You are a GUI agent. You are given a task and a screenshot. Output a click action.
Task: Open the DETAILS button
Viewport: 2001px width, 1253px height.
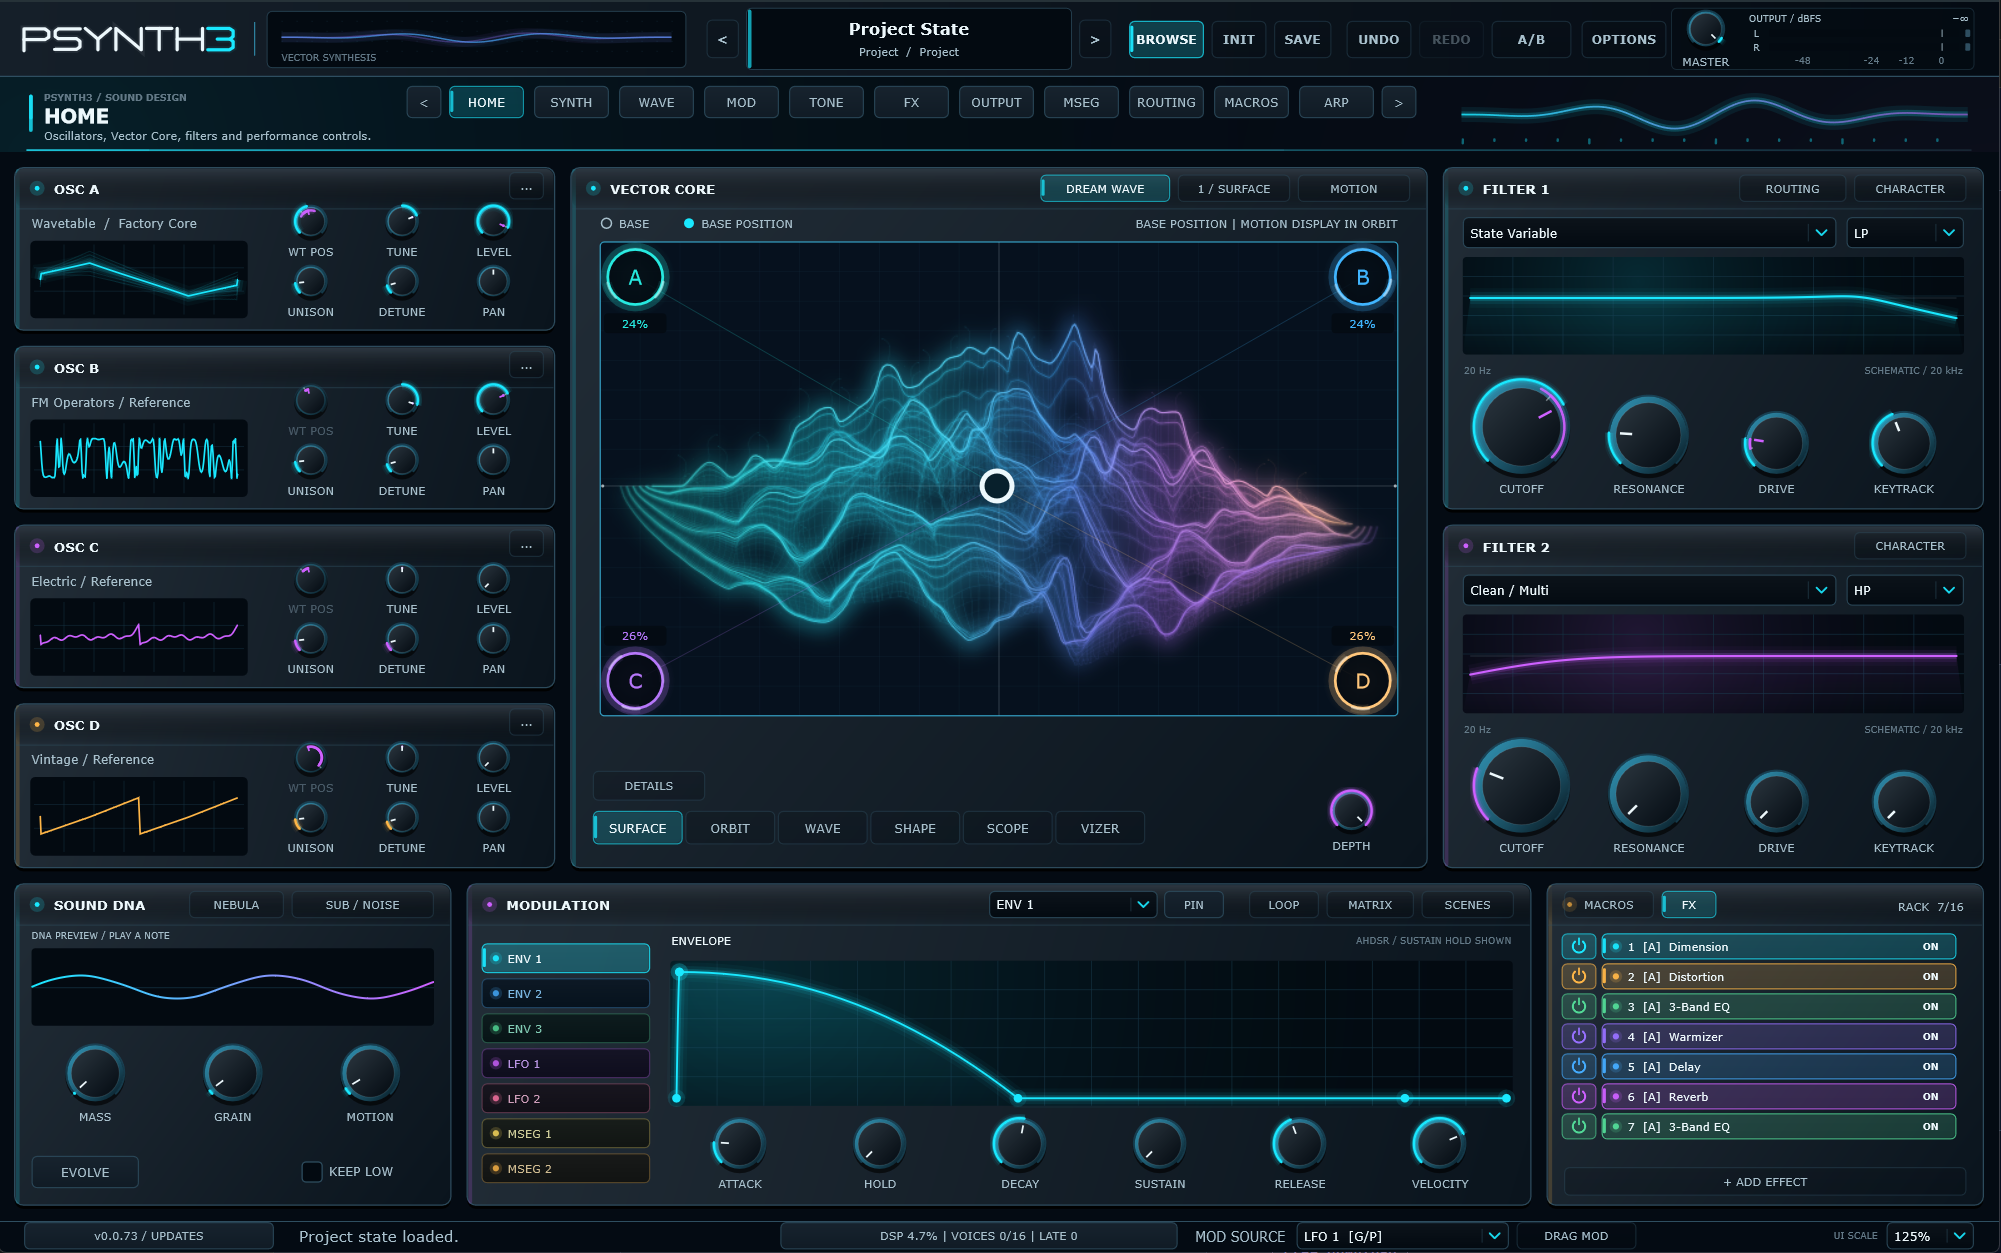click(649, 786)
